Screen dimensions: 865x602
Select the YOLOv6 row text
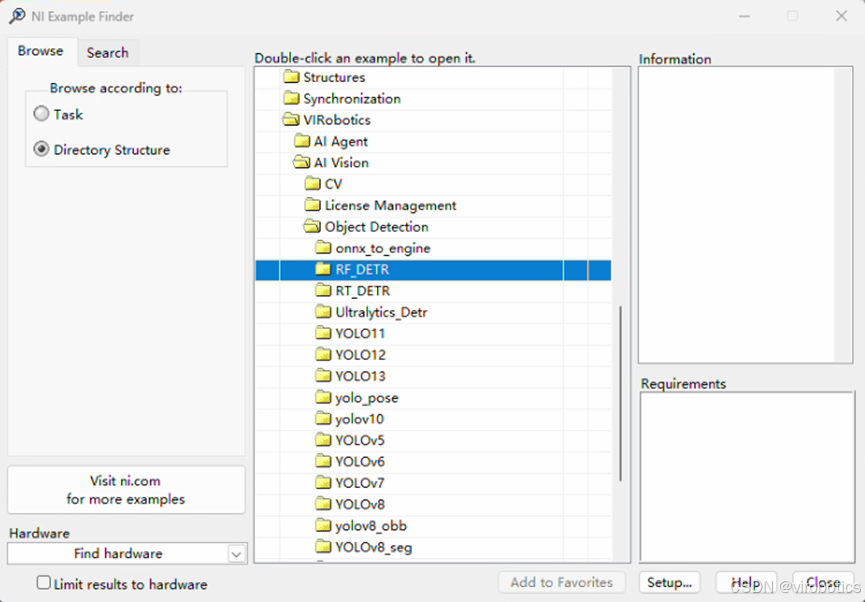coord(360,462)
